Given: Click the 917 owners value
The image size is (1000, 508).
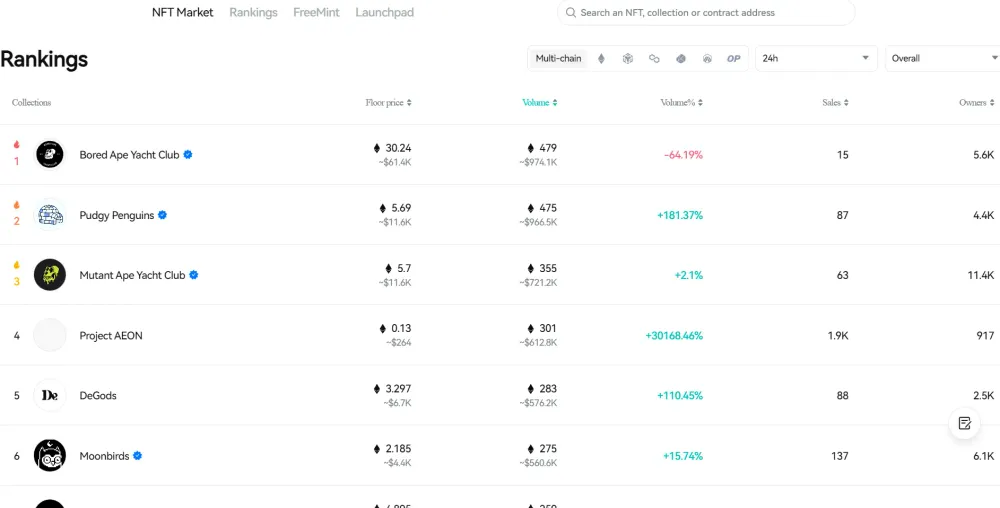Looking at the screenshot, I should coord(985,335).
